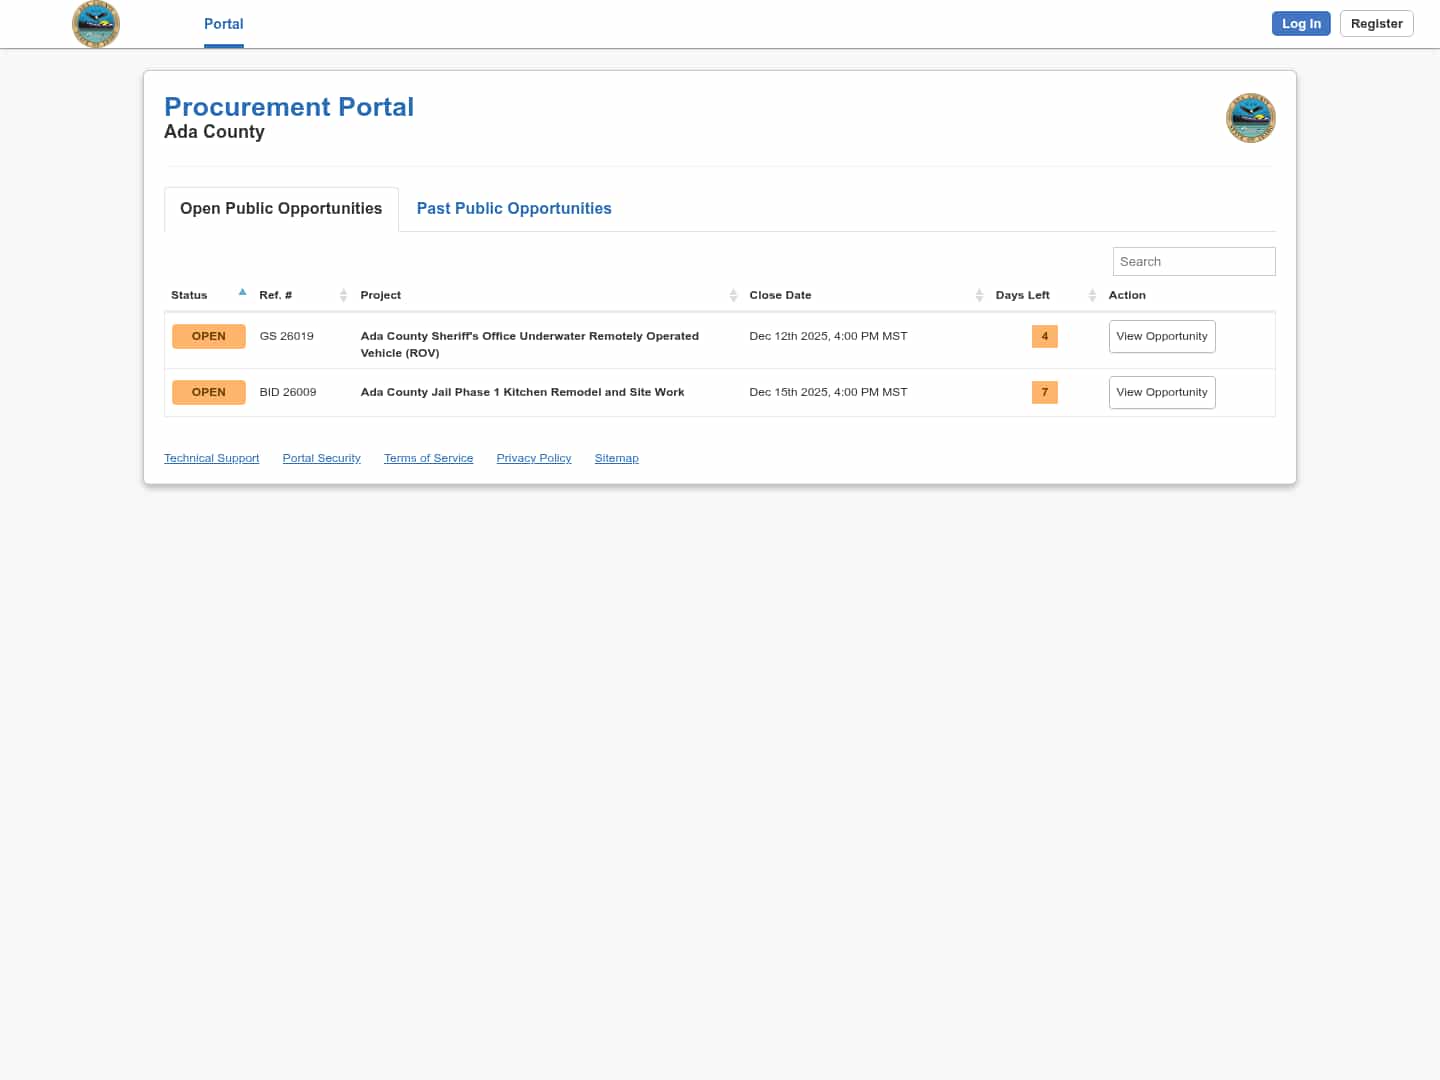This screenshot has width=1440, height=1080.
Task: Sort the list by Days Left
Action: (1092, 295)
